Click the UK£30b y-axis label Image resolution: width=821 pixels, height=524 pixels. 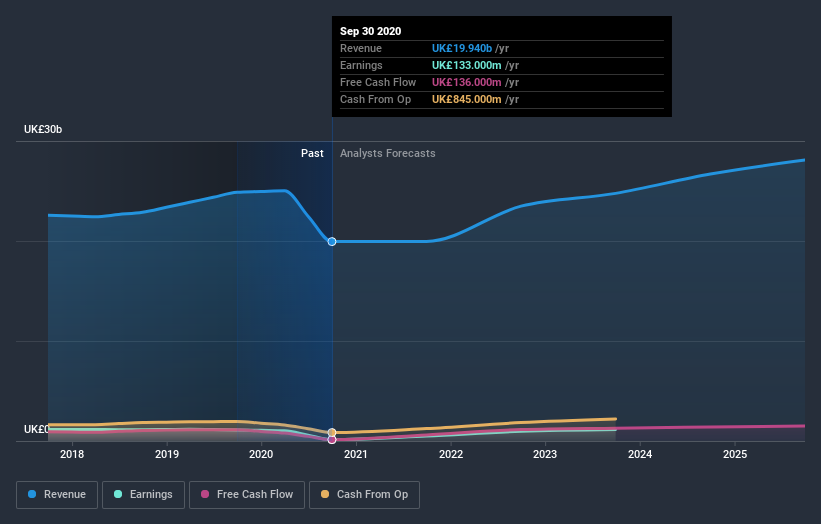click(43, 129)
